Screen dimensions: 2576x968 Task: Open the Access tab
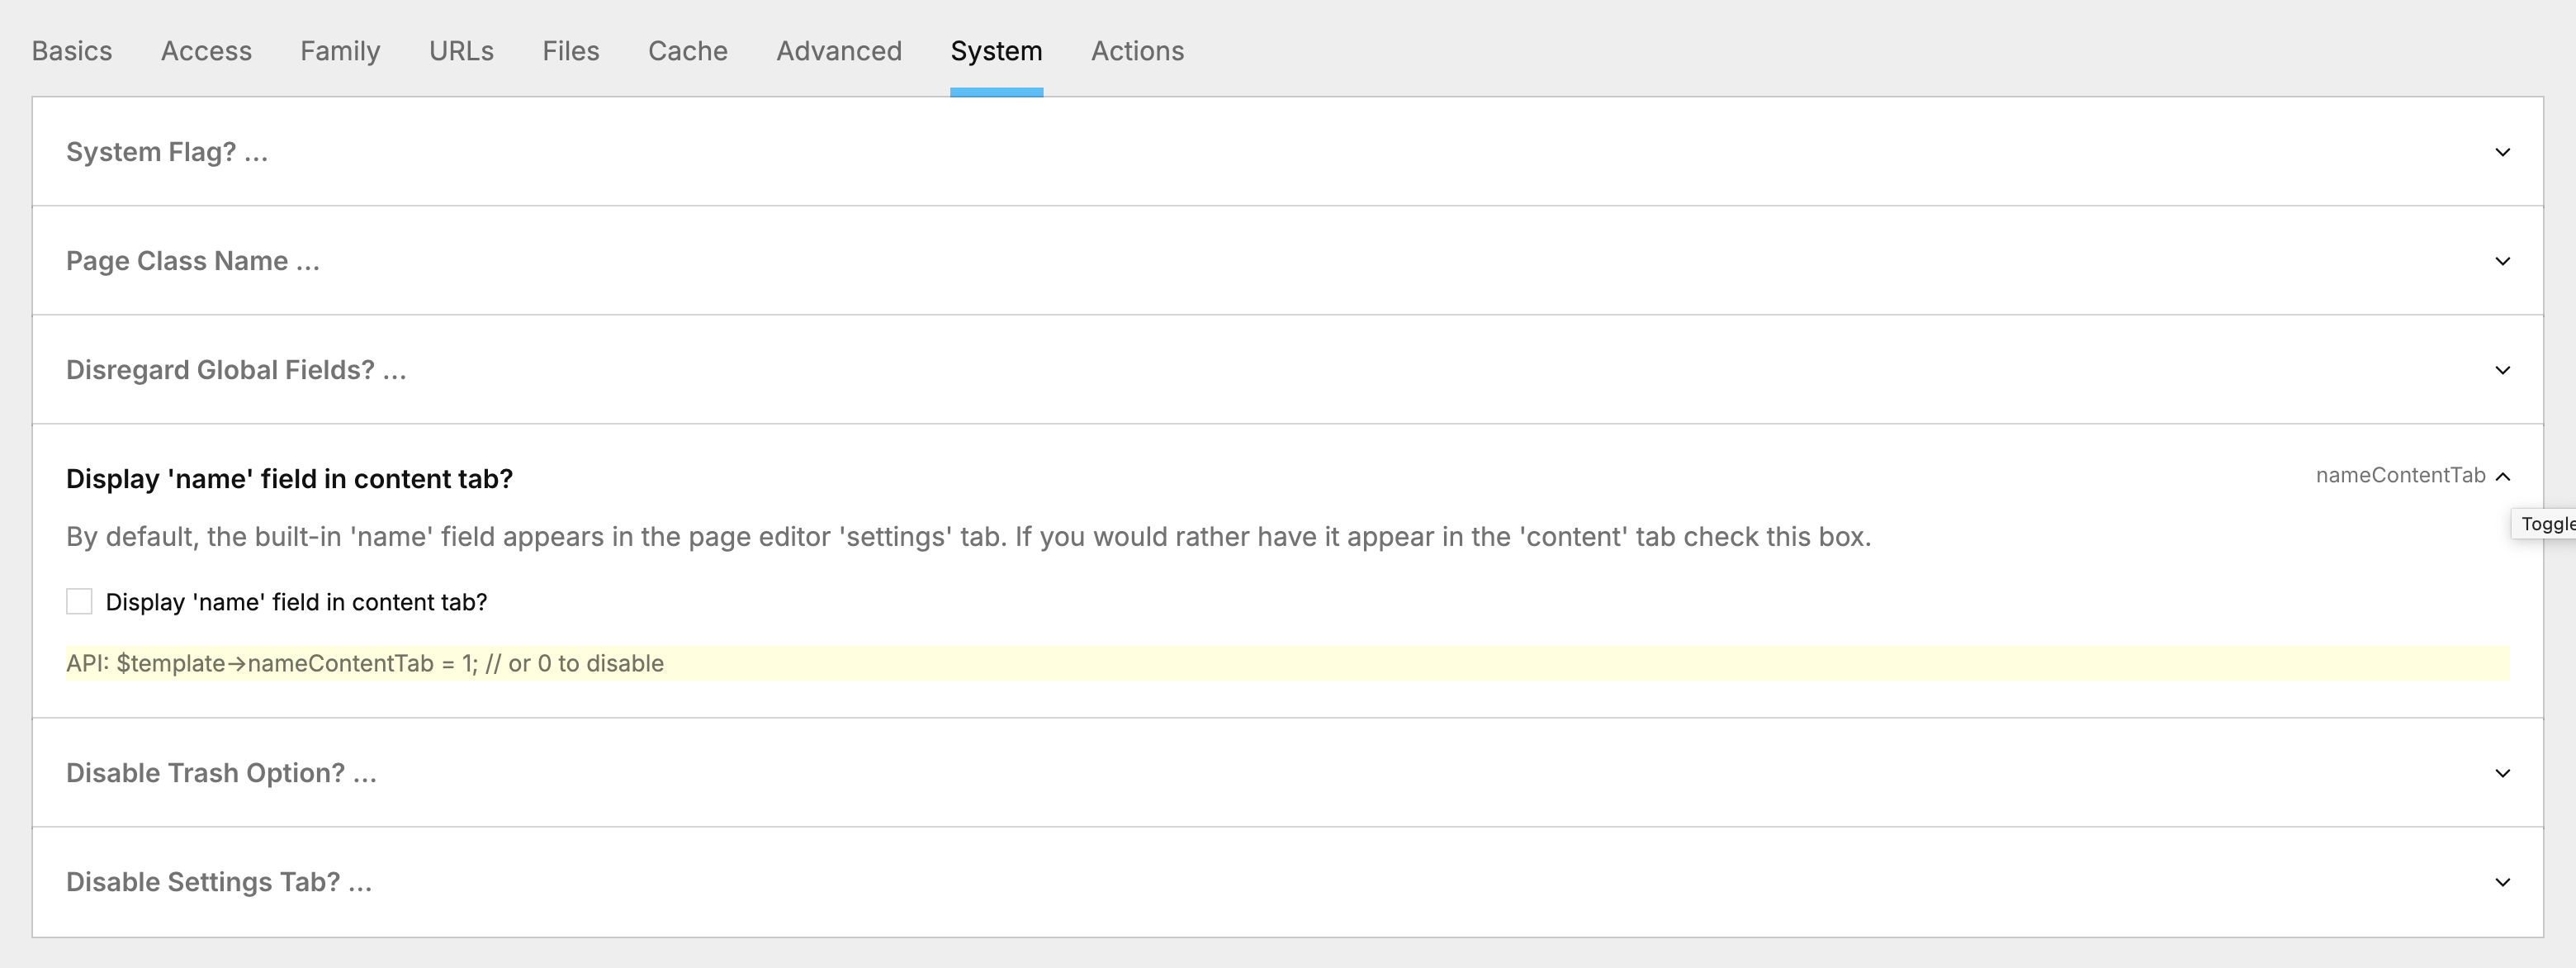click(206, 51)
